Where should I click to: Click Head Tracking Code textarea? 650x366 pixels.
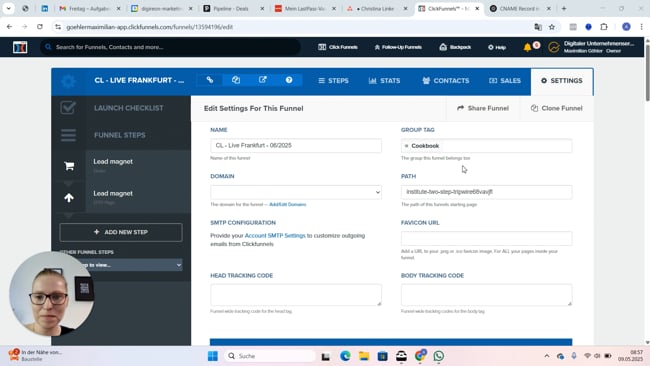tap(296, 295)
